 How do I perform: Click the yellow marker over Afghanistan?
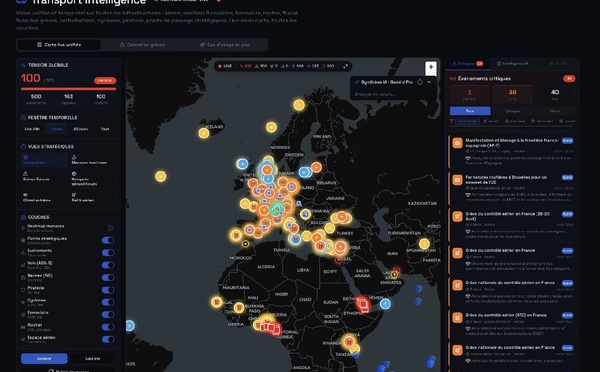(x=424, y=244)
